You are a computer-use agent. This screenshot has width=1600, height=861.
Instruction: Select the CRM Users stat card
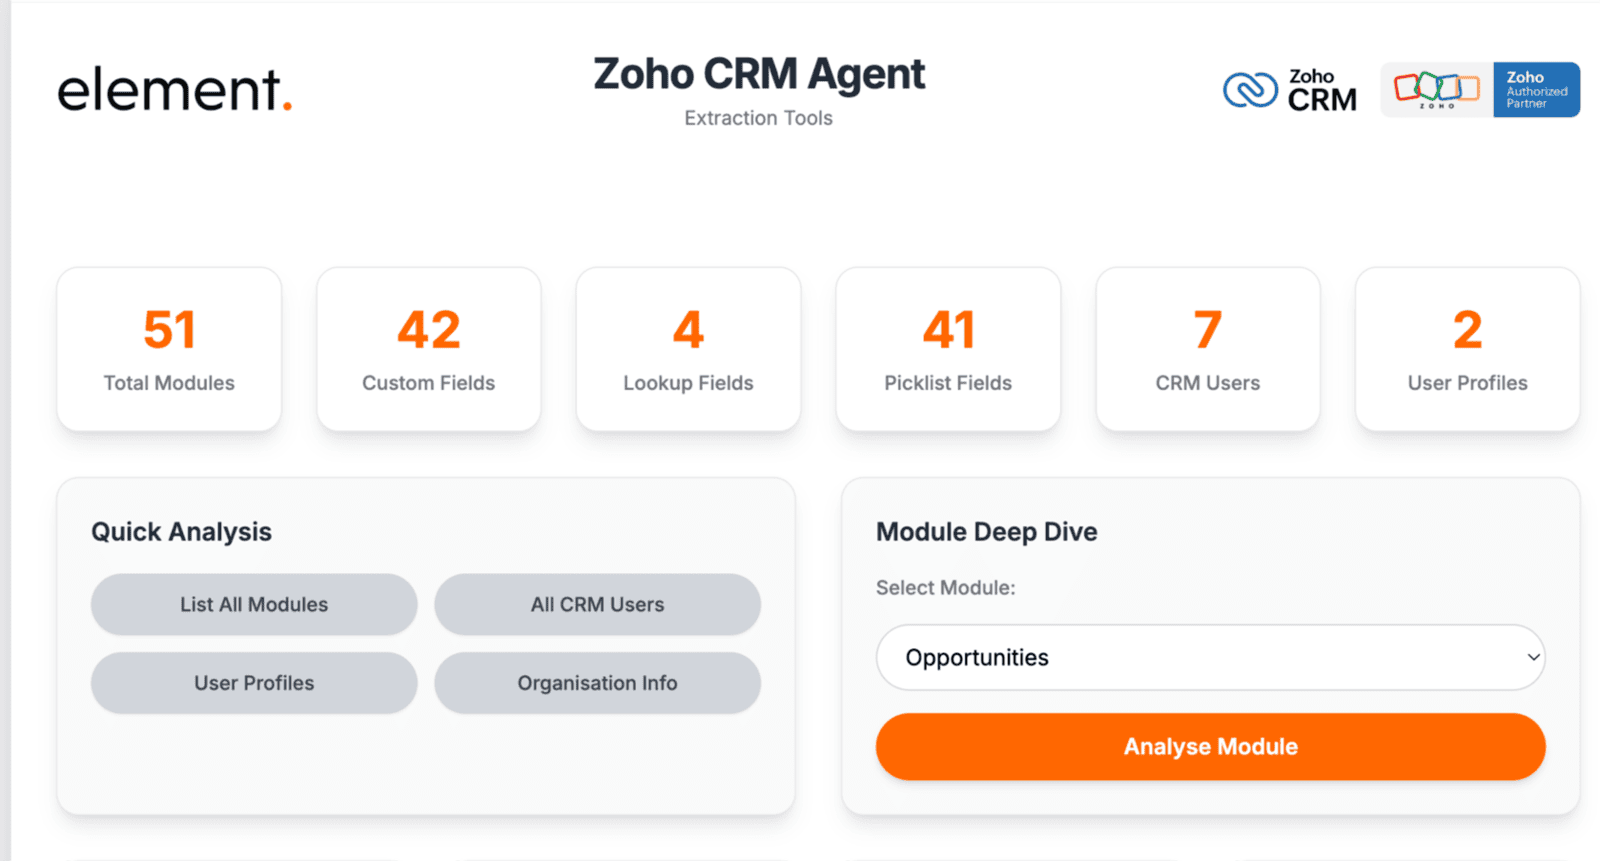tap(1208, 349)
